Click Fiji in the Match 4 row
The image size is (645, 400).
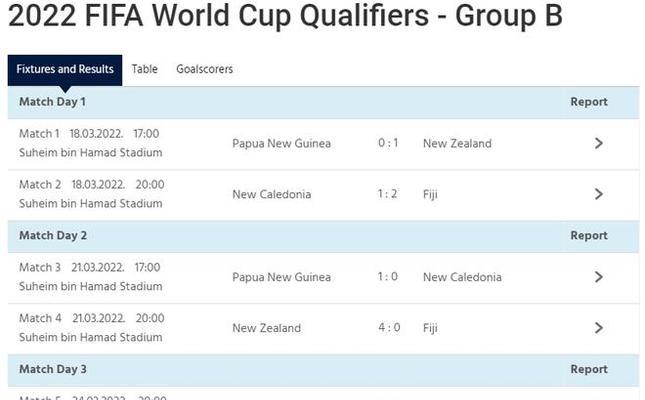430,328
